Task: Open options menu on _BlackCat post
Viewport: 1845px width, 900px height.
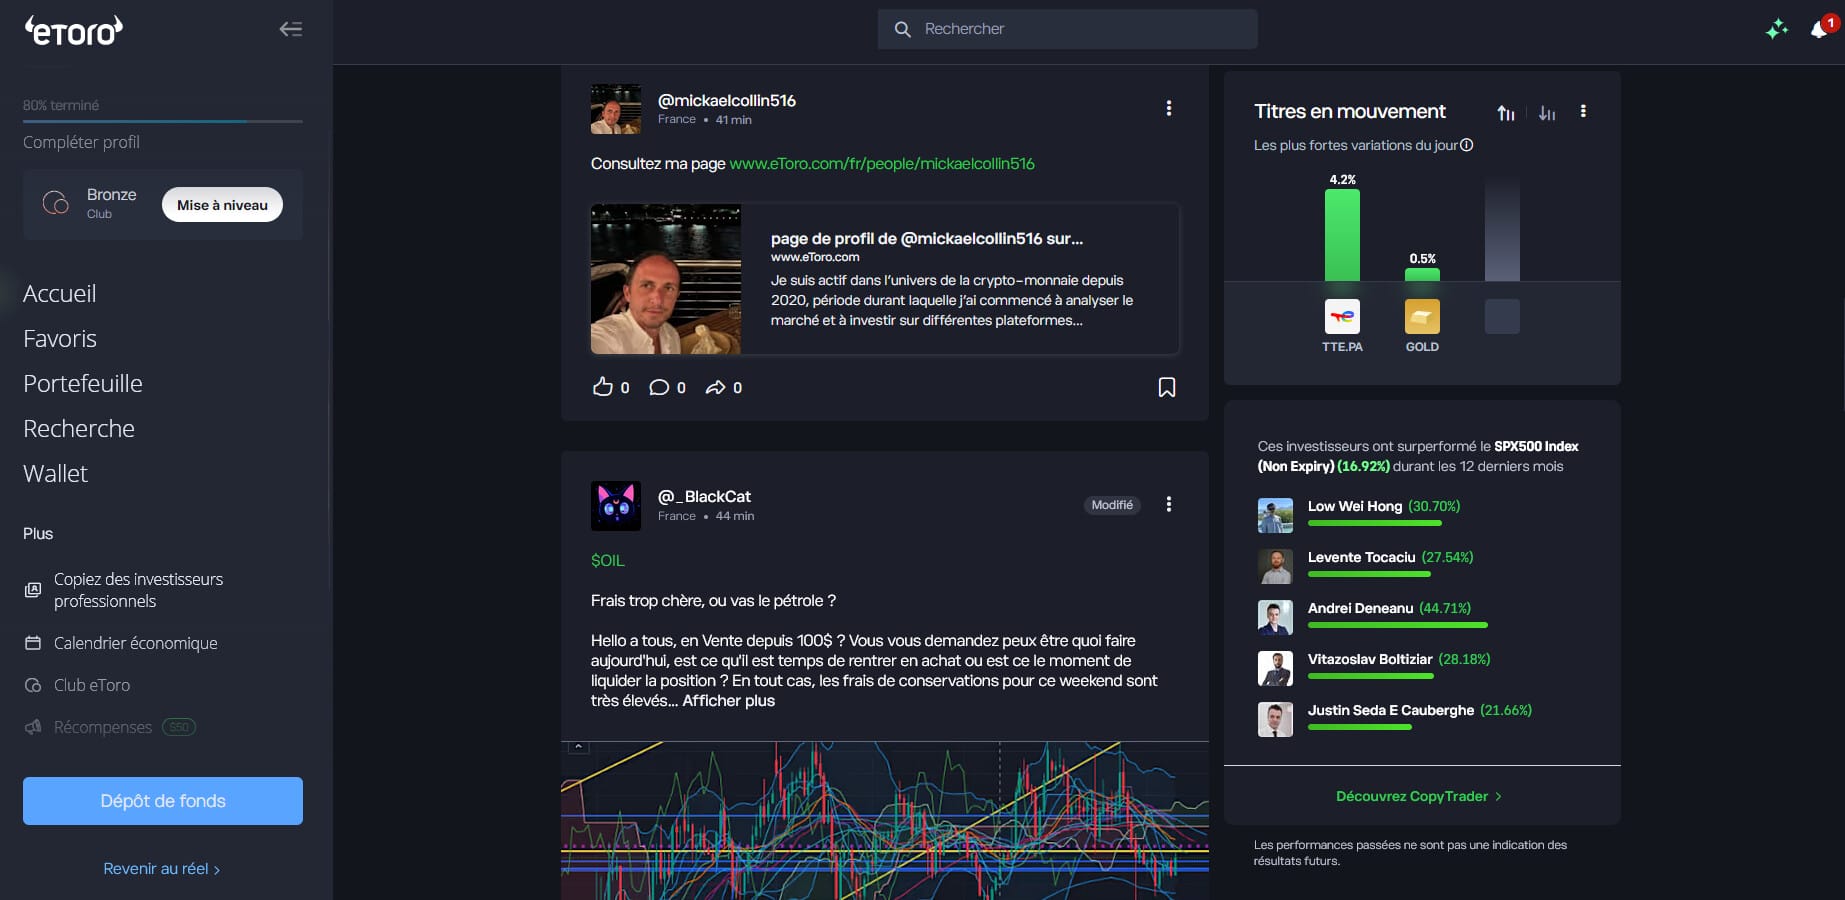Action: tap(1168, 504)
